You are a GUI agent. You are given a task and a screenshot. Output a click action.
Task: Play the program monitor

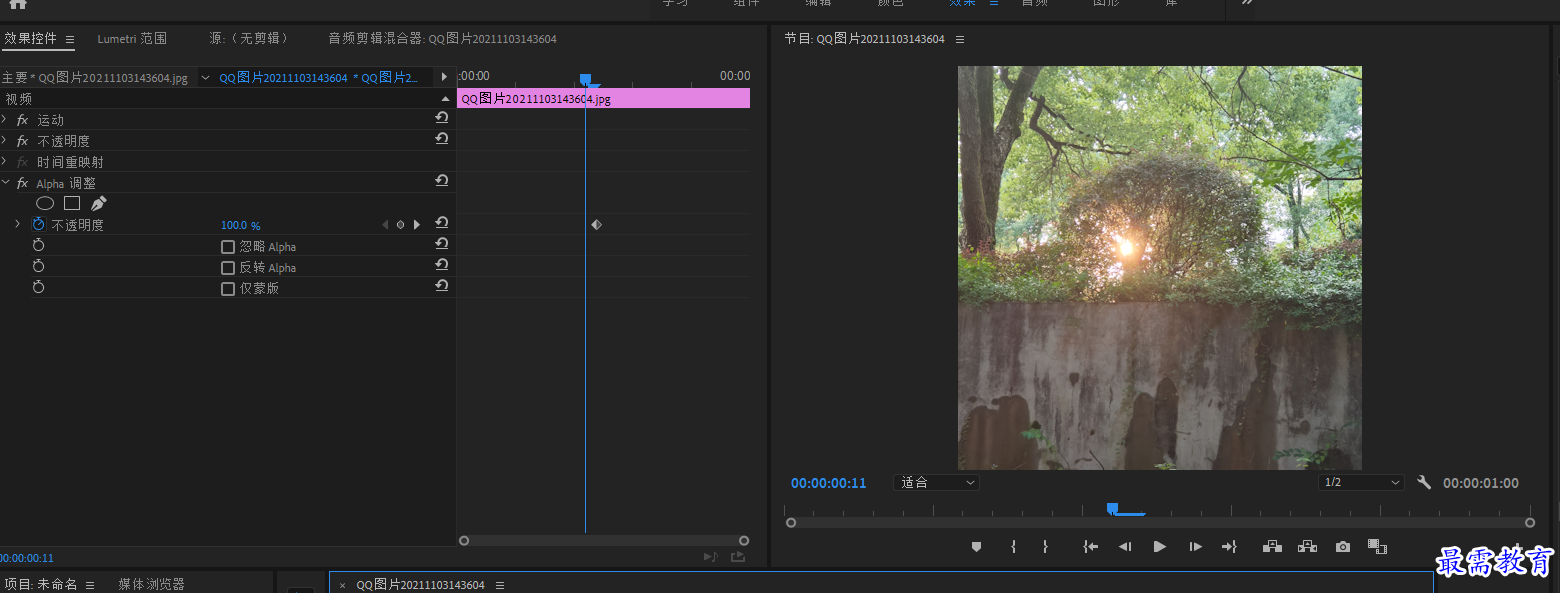[1160, 547]
